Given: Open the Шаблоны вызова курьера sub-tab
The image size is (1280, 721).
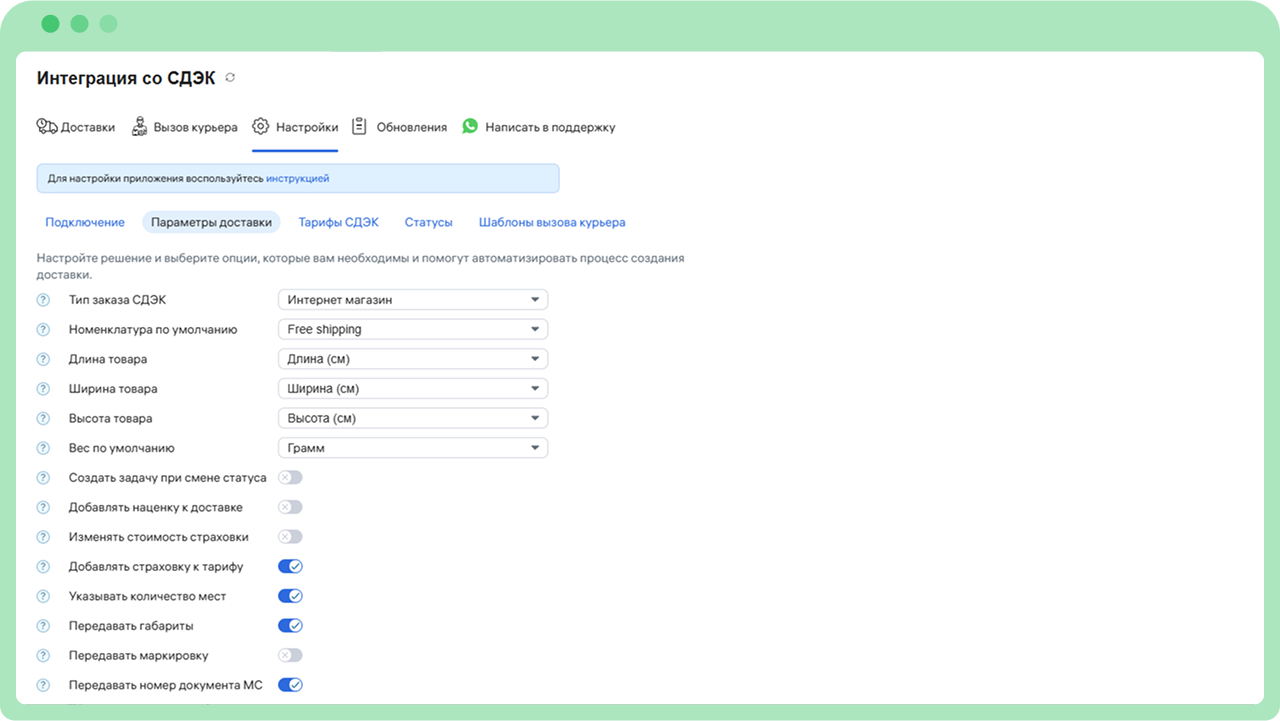Looking at the screenshot, I should pos(552,222).
